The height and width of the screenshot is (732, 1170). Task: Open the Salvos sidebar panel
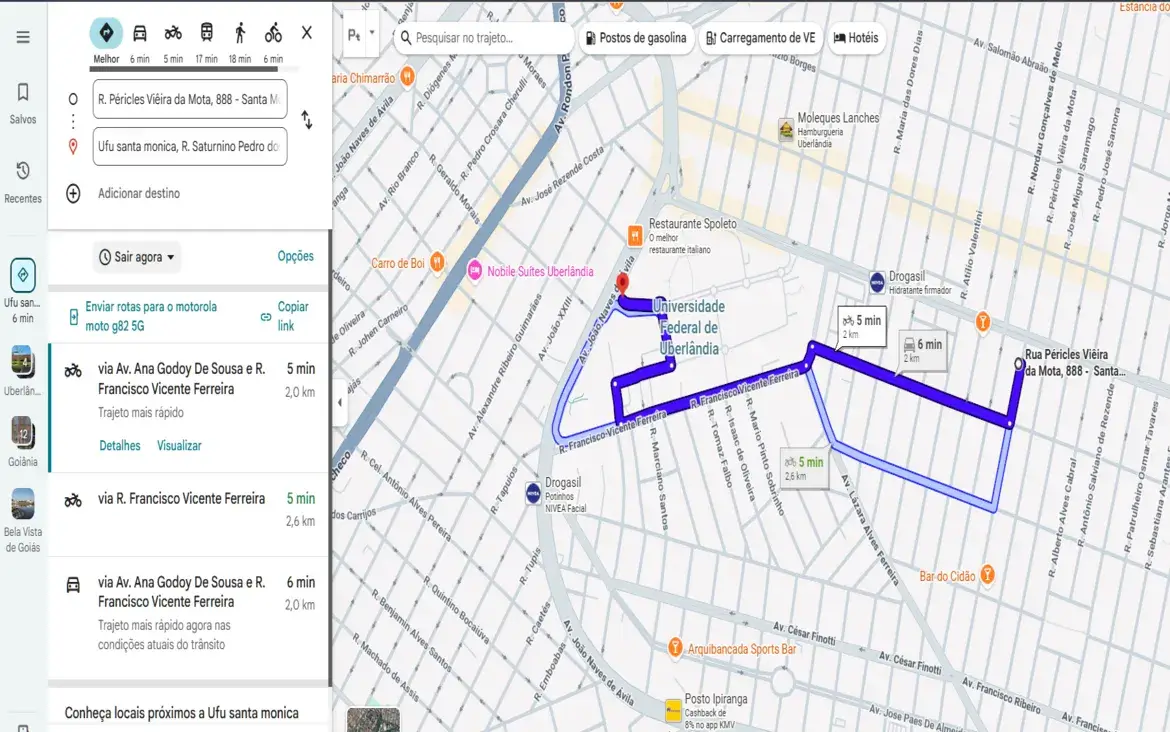coord(21,95)
